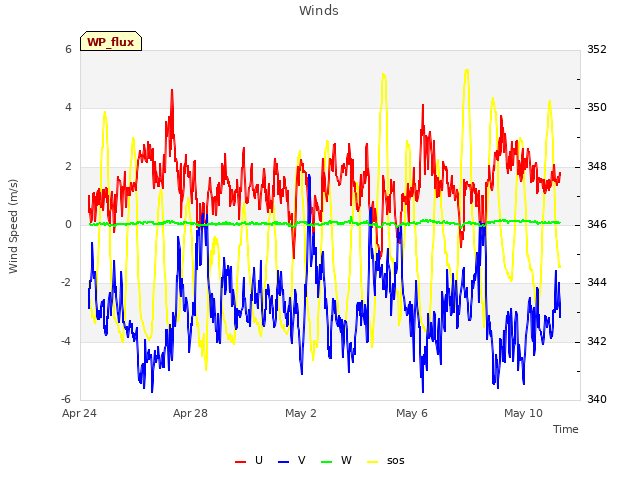Select the Apr 28 x-axis label
Screen dimensions: 640x480
[x=190, y=413]
